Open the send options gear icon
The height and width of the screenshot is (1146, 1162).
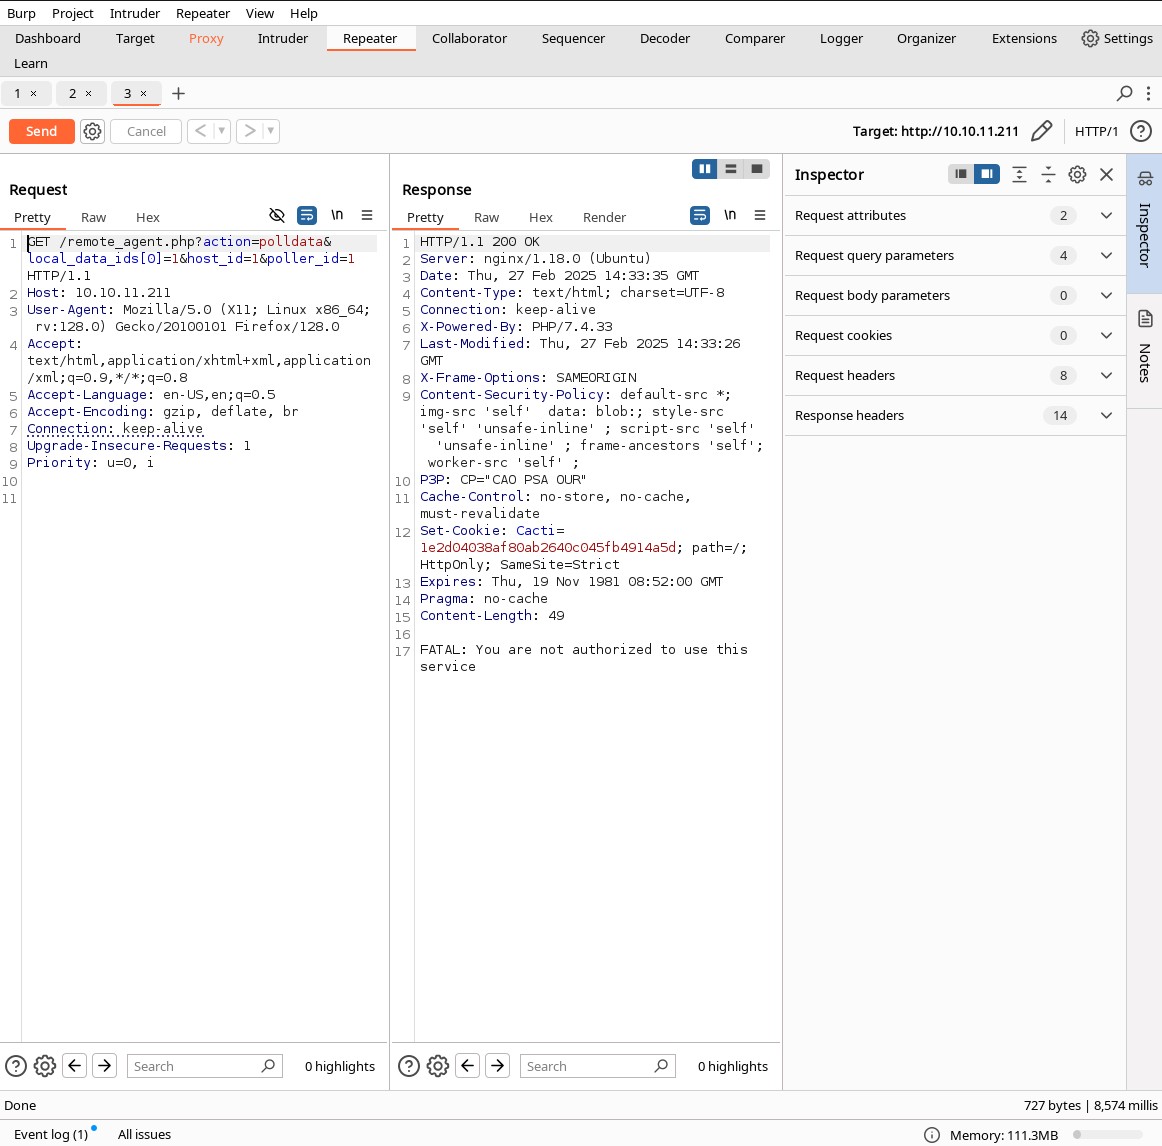point(92,131)
